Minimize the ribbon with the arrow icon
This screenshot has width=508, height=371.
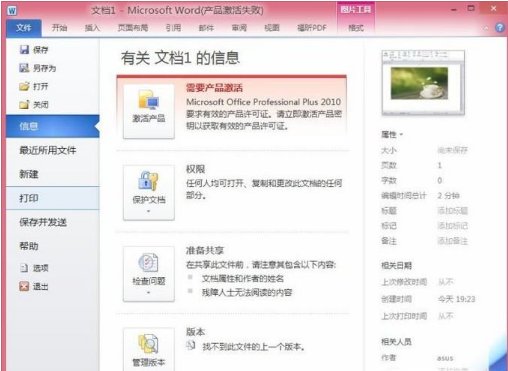pyautogui.click(x=486, y=28)
